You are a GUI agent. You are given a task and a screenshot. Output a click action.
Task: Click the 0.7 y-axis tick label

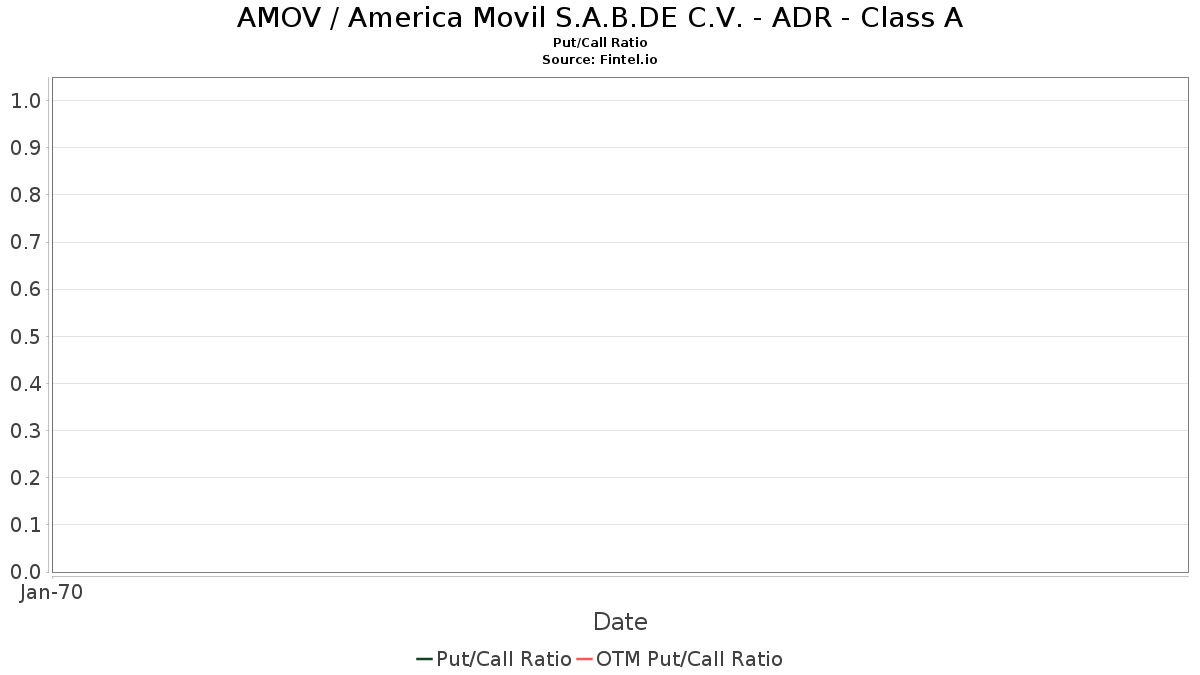[x=25, y=242]
